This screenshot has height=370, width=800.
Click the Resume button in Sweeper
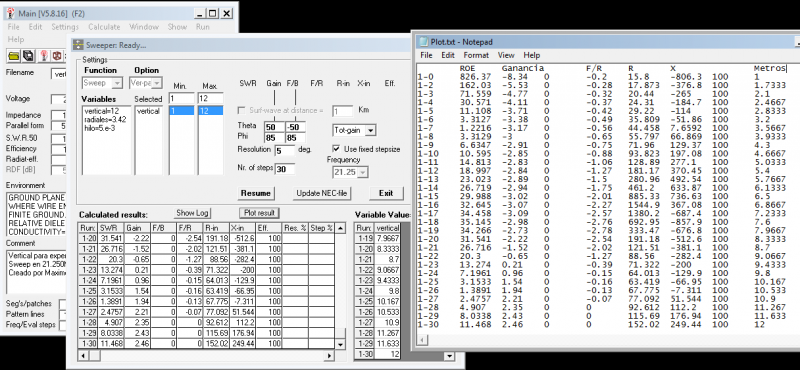(256, 193)
